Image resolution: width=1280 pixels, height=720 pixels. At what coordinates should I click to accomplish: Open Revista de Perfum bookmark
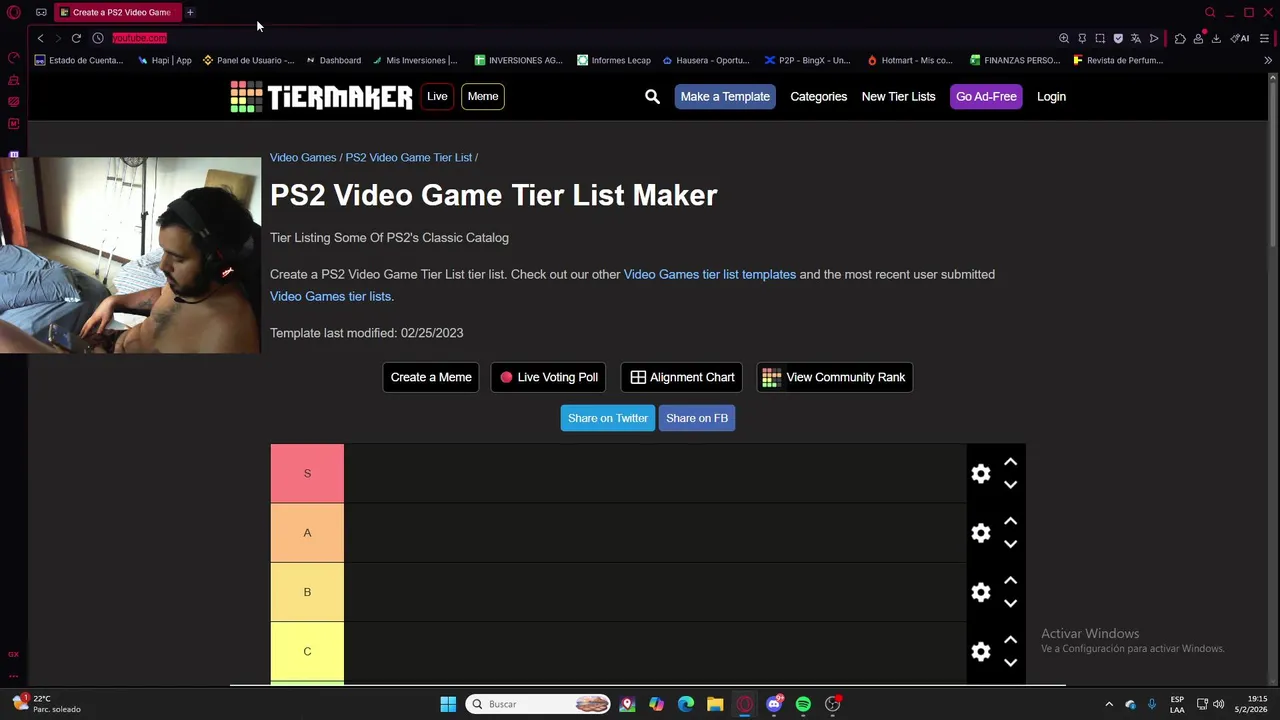click(x=1118, y=60)
